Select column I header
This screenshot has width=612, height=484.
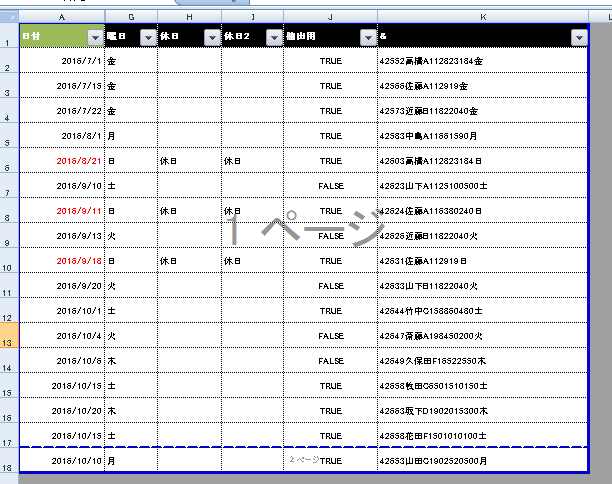253,17
